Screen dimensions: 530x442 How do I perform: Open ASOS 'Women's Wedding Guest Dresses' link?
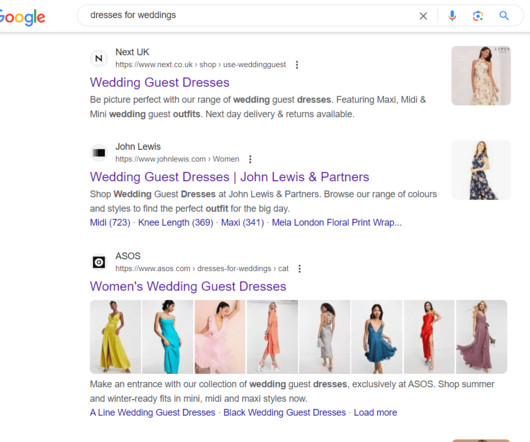(x=188, y=287)
